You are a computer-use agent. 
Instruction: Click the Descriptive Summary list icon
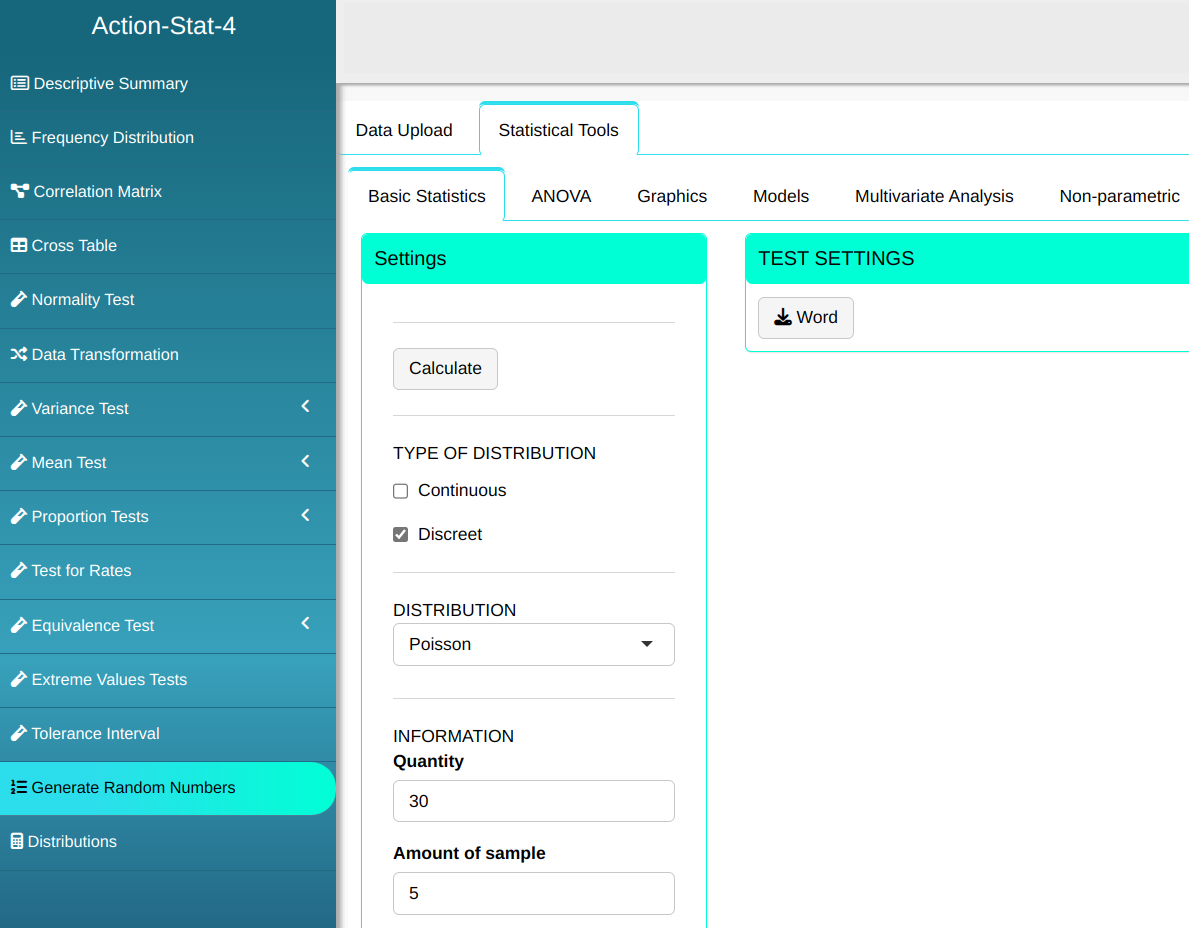tap(19, 83)
